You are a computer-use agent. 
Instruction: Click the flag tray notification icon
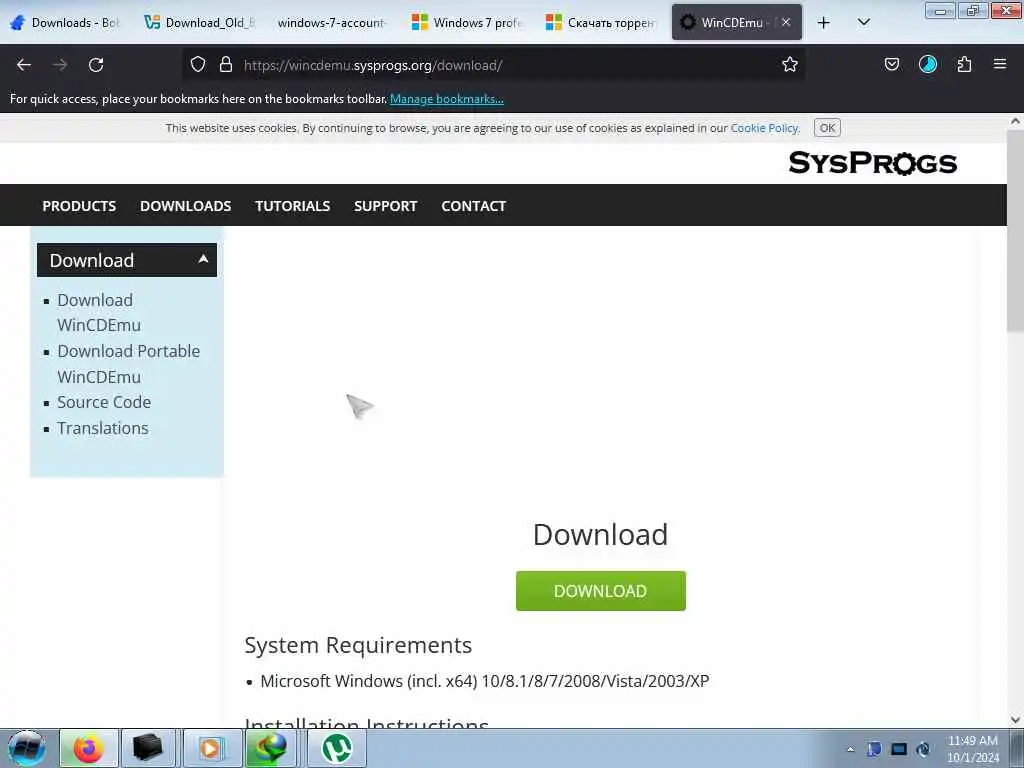(874, 749)
